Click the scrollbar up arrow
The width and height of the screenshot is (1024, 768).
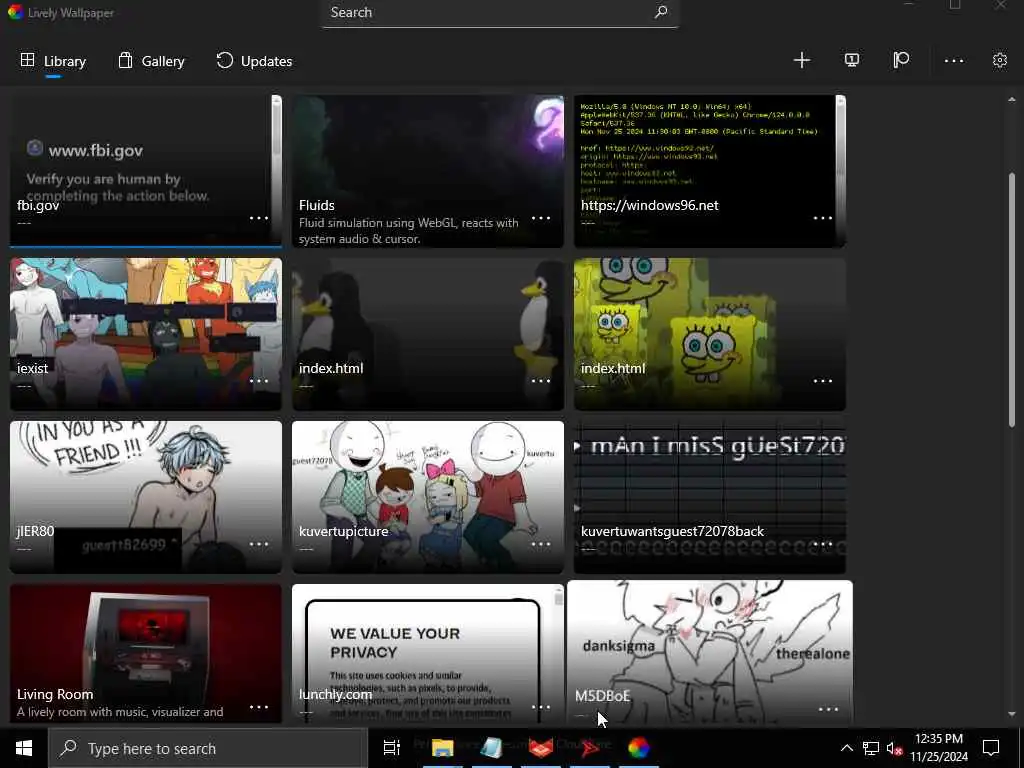point(1012,100)
